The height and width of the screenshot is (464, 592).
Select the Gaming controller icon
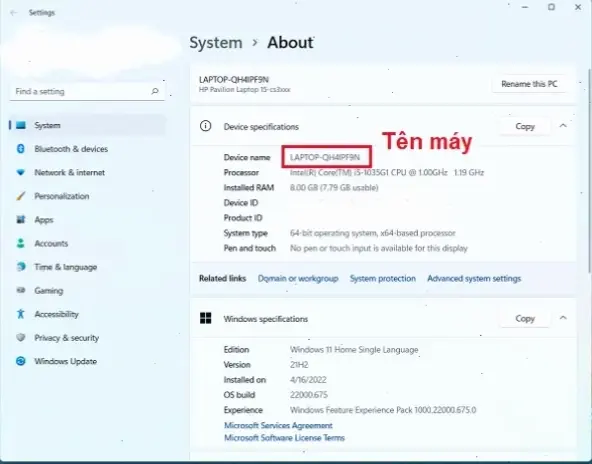coord(21,290)
